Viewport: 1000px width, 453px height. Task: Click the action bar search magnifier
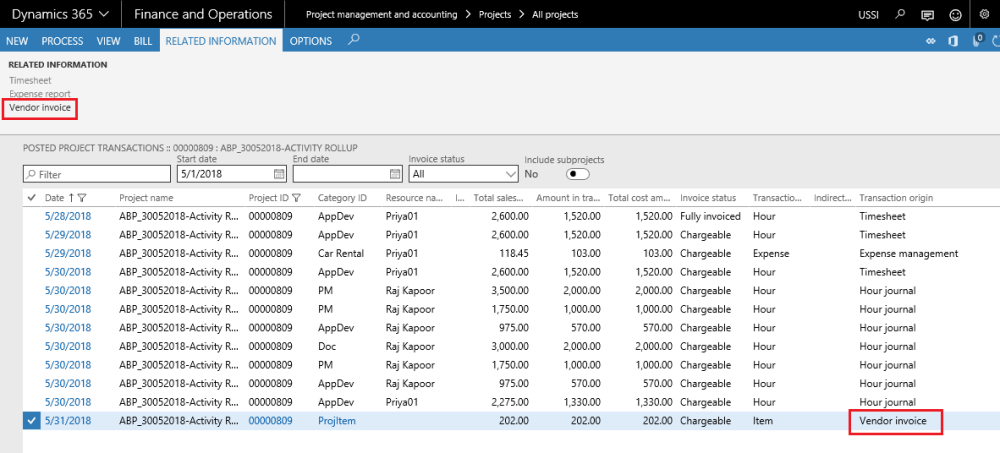tap(353, 41)
